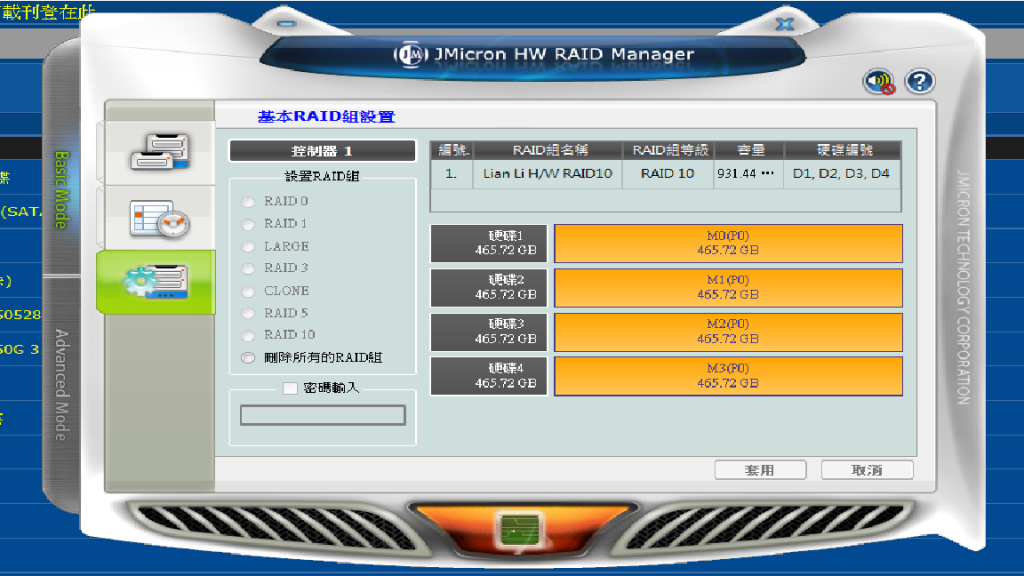Select the 硬碟1 465.72 GB disk block

click(x=488, y=243)
